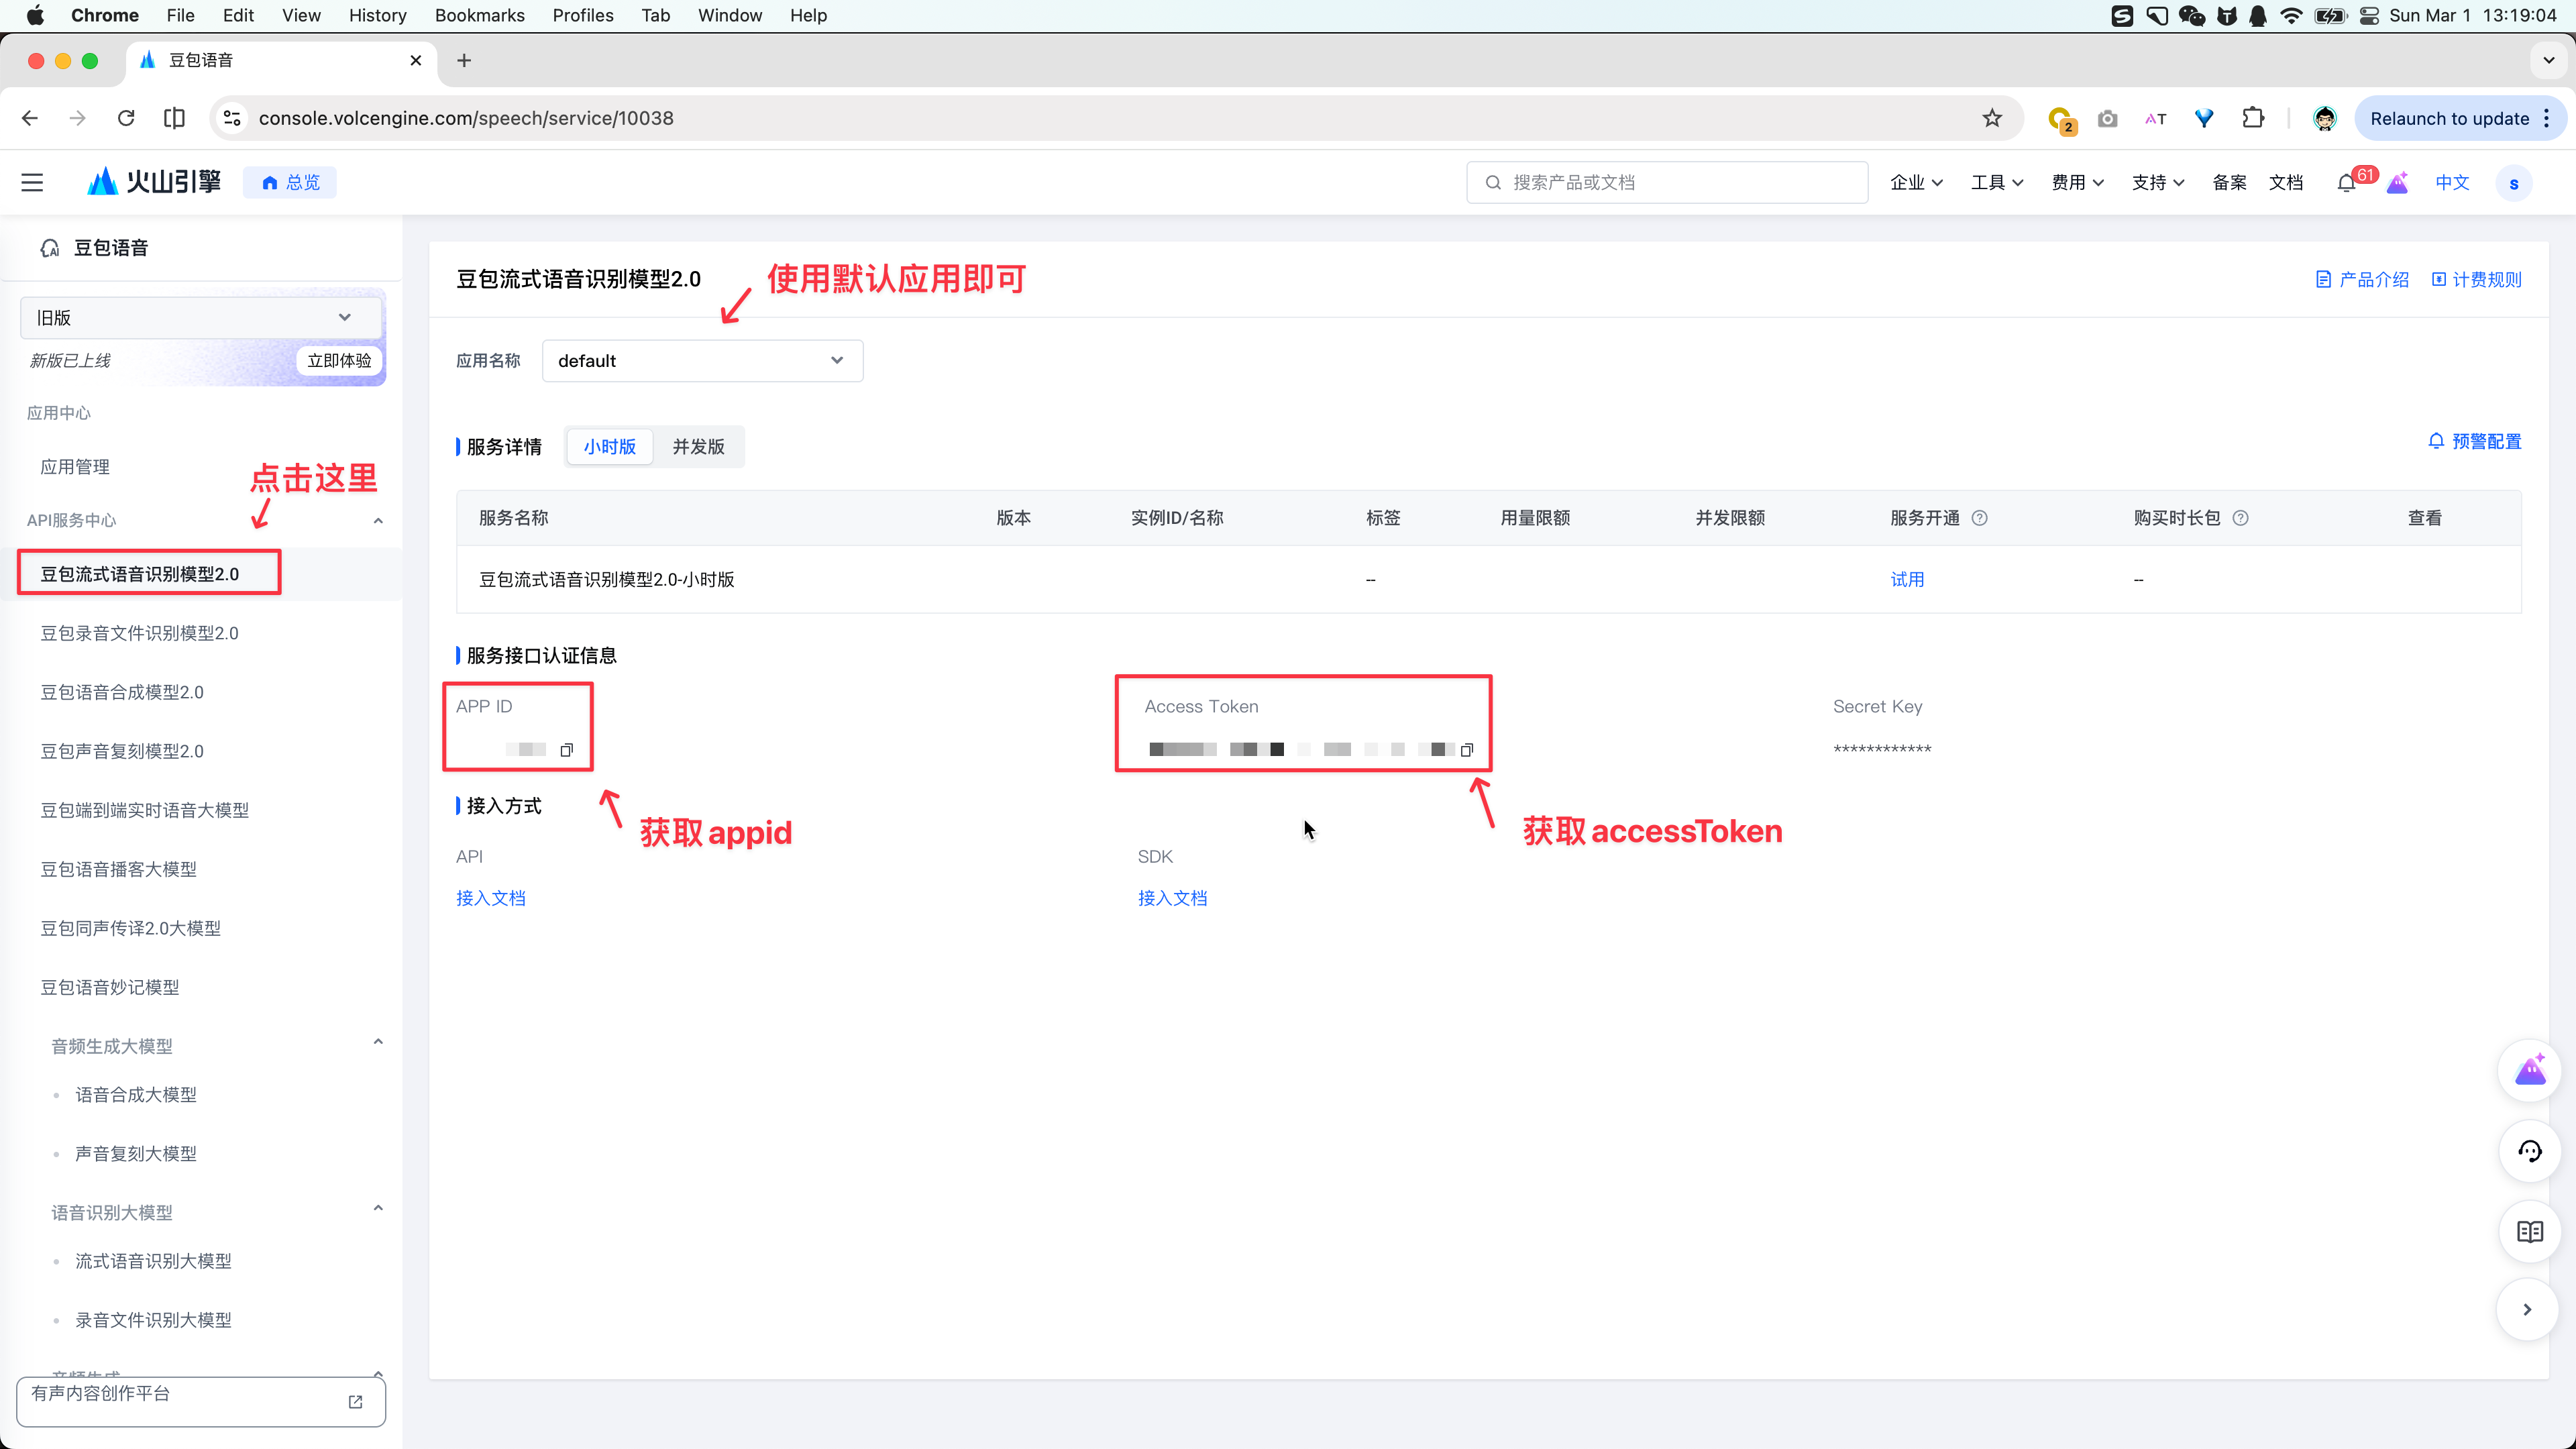Open the floating customer service headset icon
The height and width of the screenshot is (1449, 2576).
pos(2530,1151)
